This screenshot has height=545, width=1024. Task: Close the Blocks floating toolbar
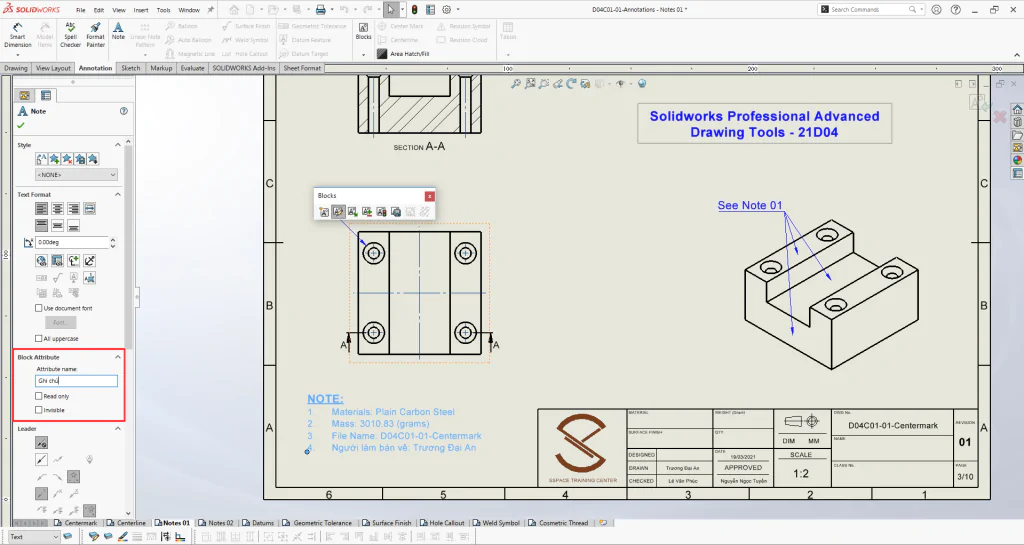pos(429,196)
